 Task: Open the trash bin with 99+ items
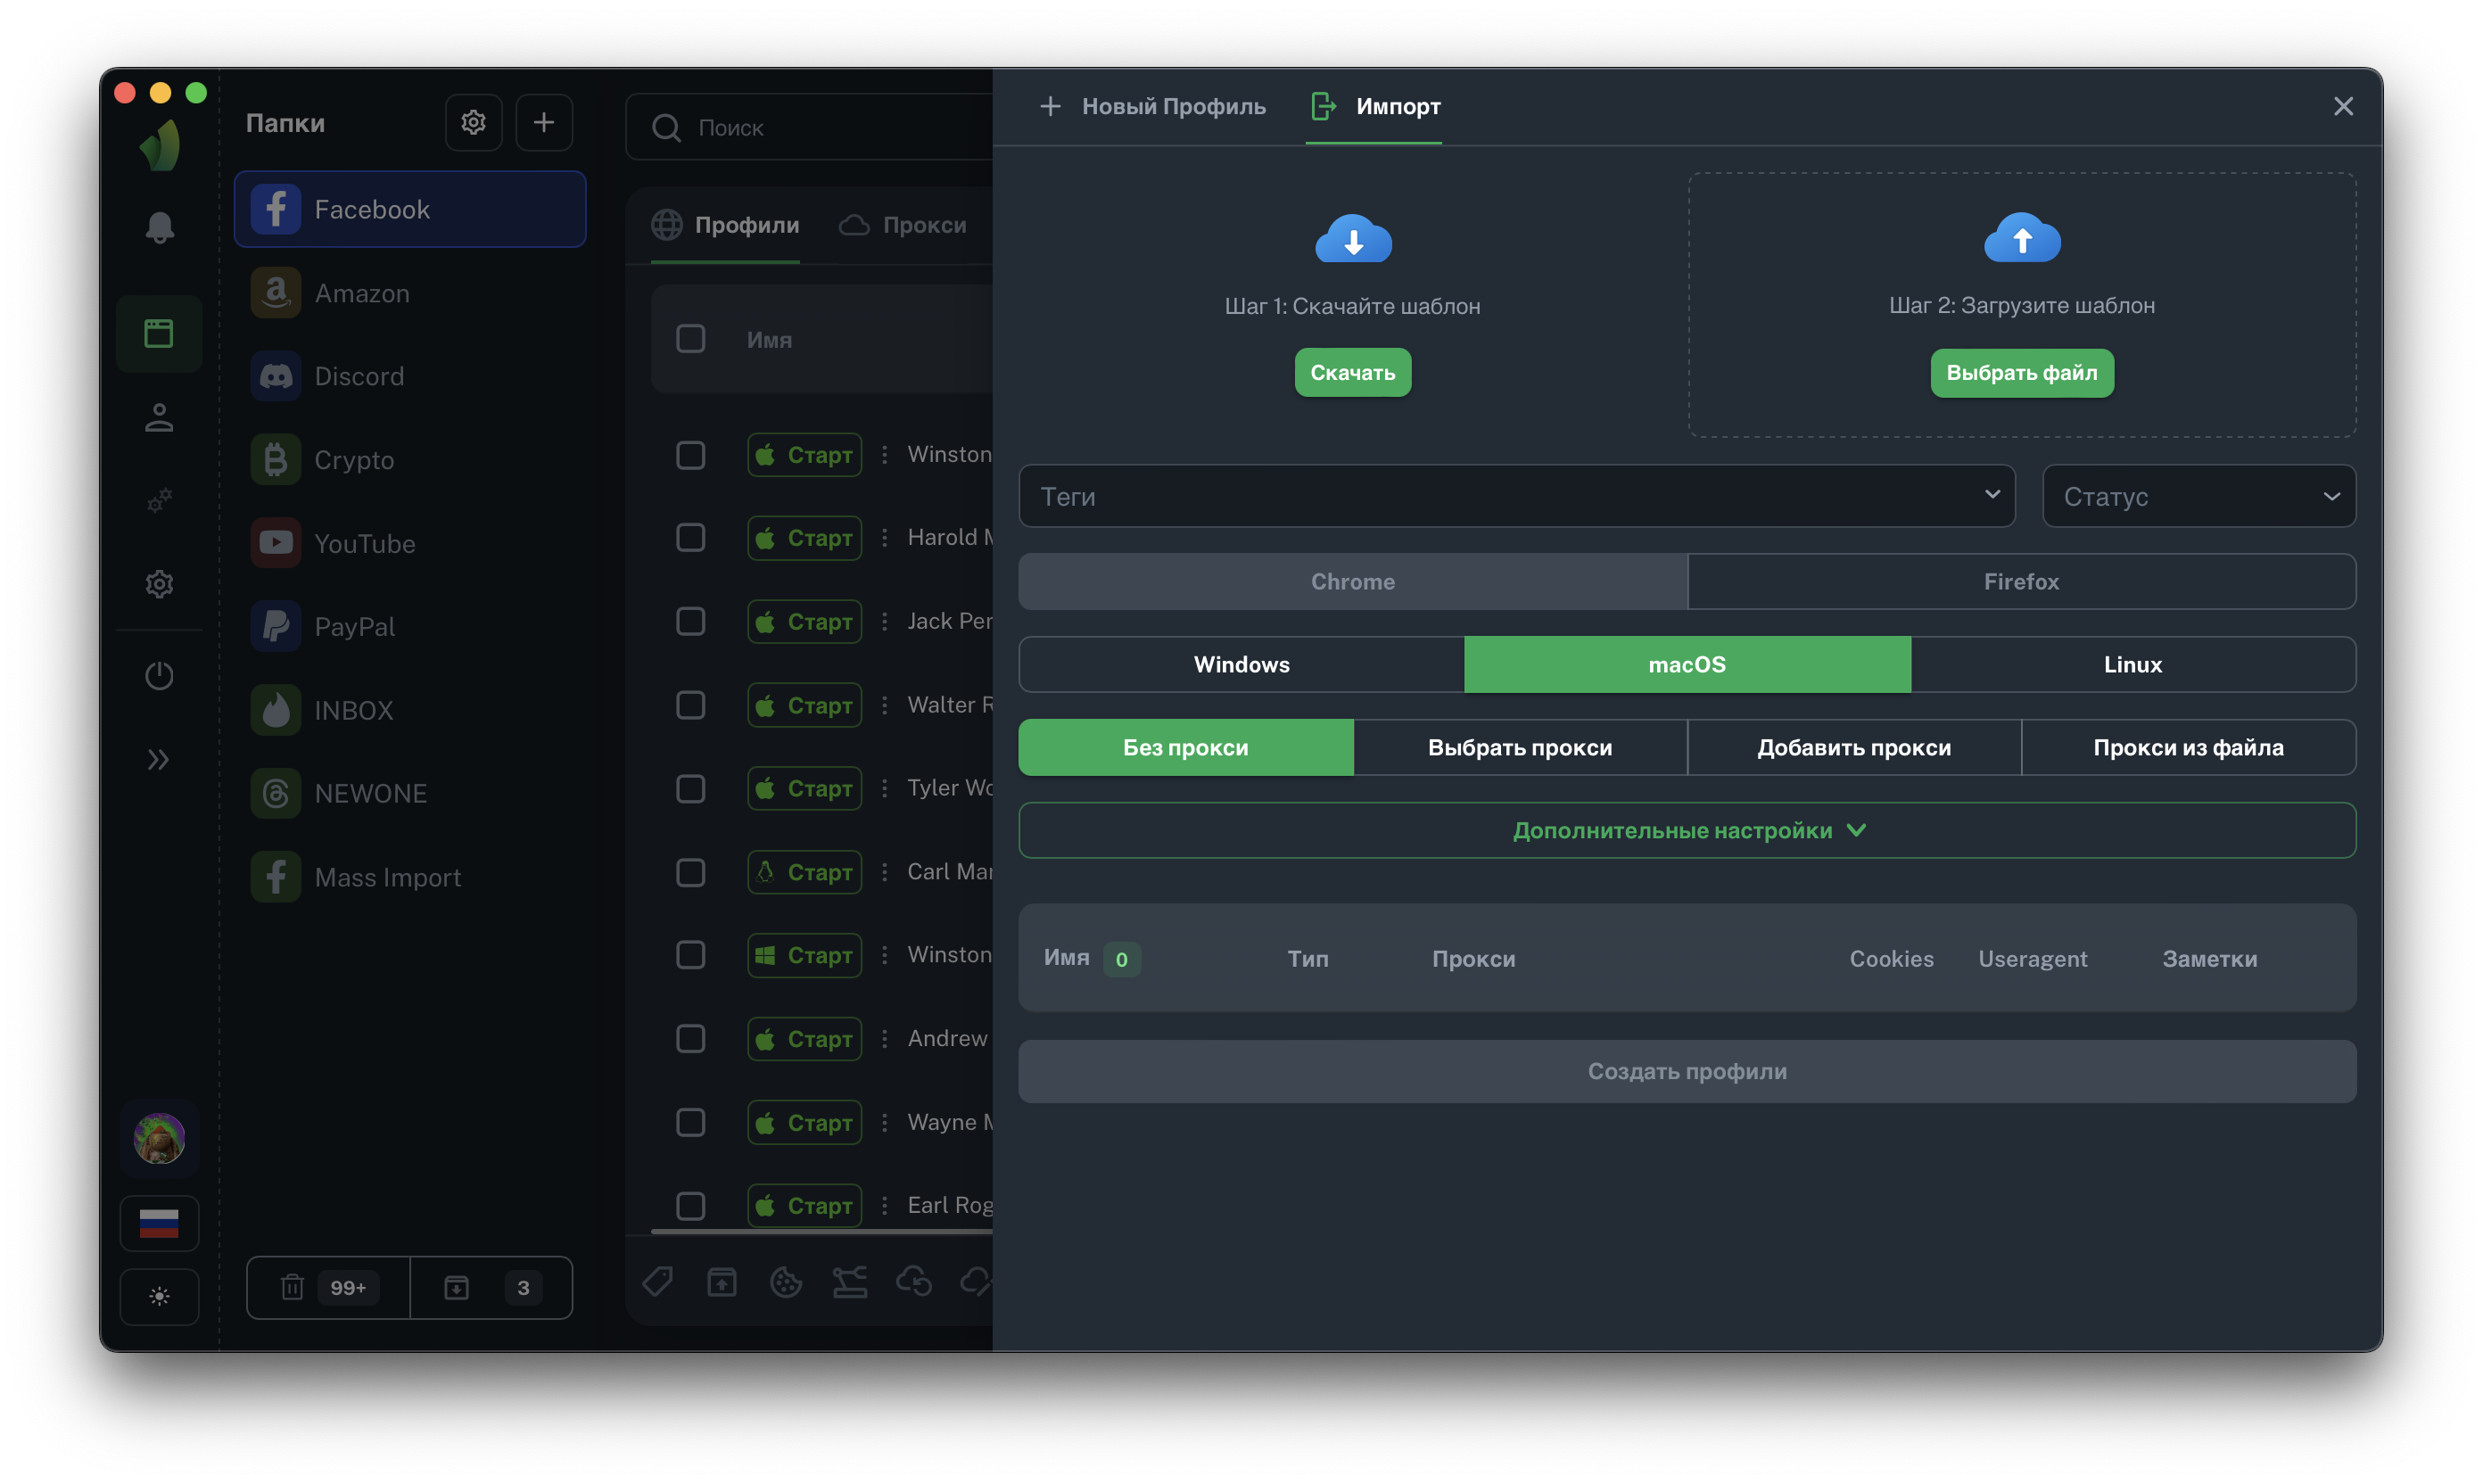327,1287
